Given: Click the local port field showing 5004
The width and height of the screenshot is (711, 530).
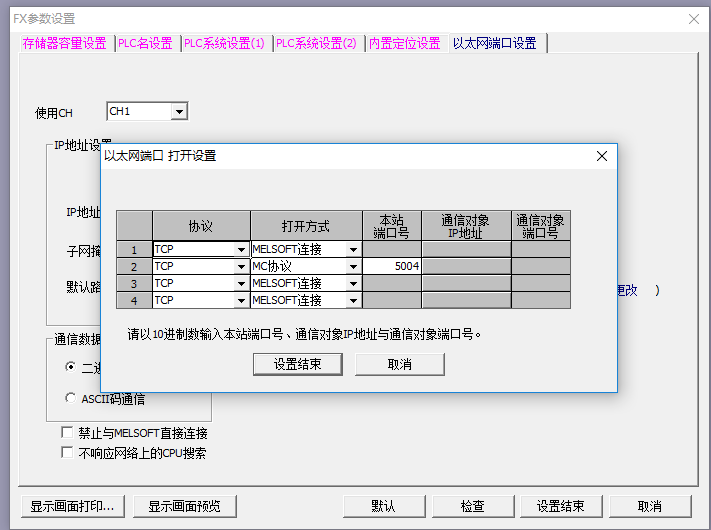Looking at the screenshot, I should pyautogui.click(x=391, y=267).
